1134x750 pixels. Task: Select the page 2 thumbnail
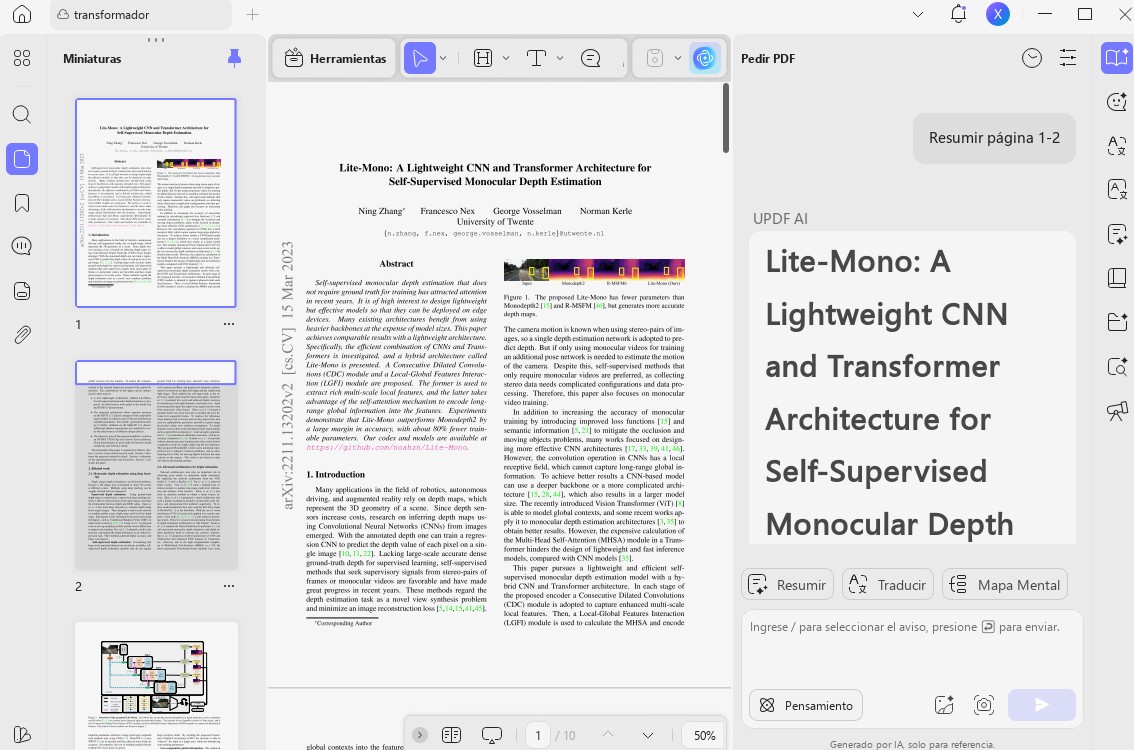[x=156, y=464]
